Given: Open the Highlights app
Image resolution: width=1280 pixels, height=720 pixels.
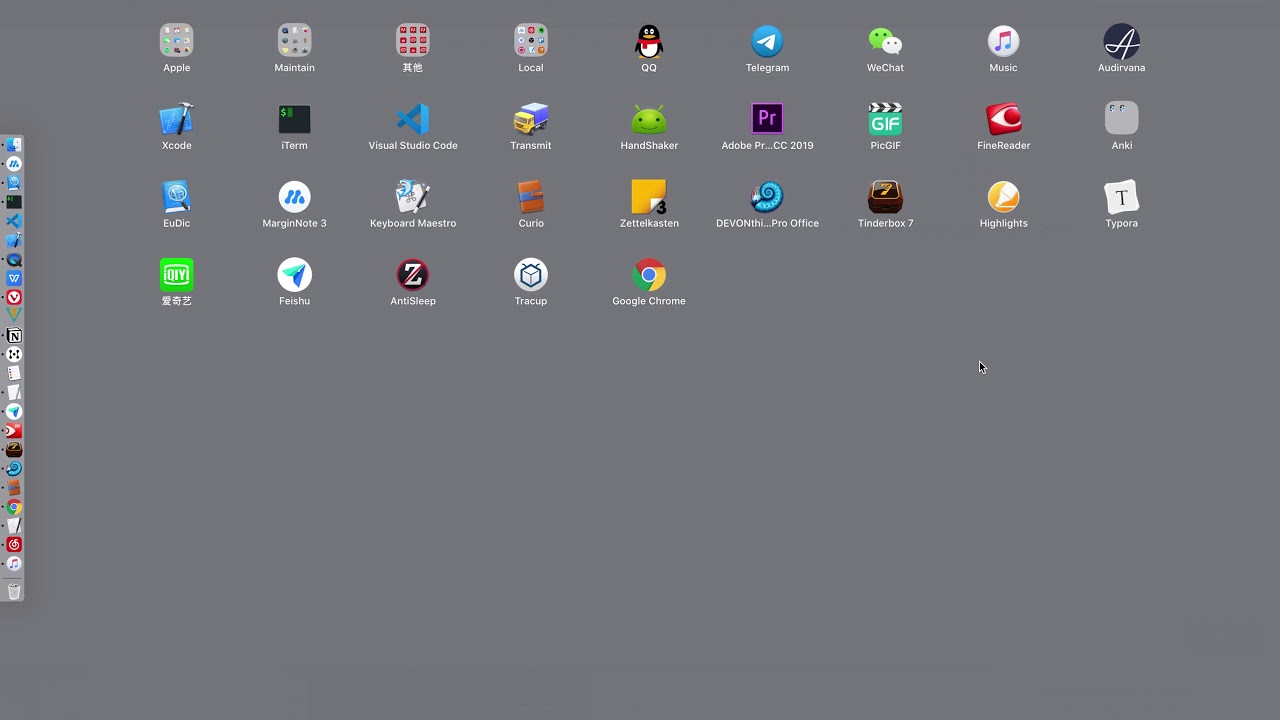Looking at the screenshot, I should 1003,197.
